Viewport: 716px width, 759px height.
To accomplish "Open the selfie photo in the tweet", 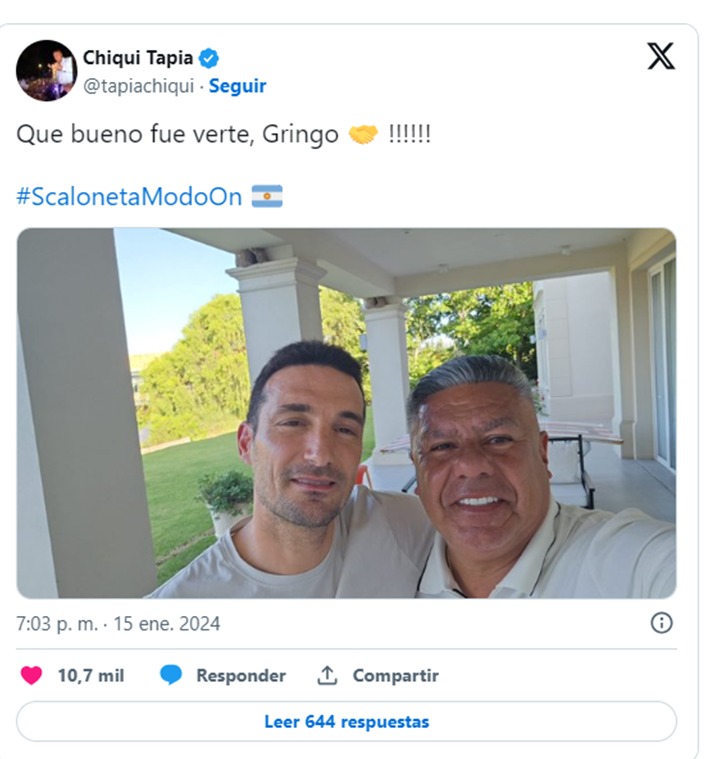I will [x=347, y=413].
